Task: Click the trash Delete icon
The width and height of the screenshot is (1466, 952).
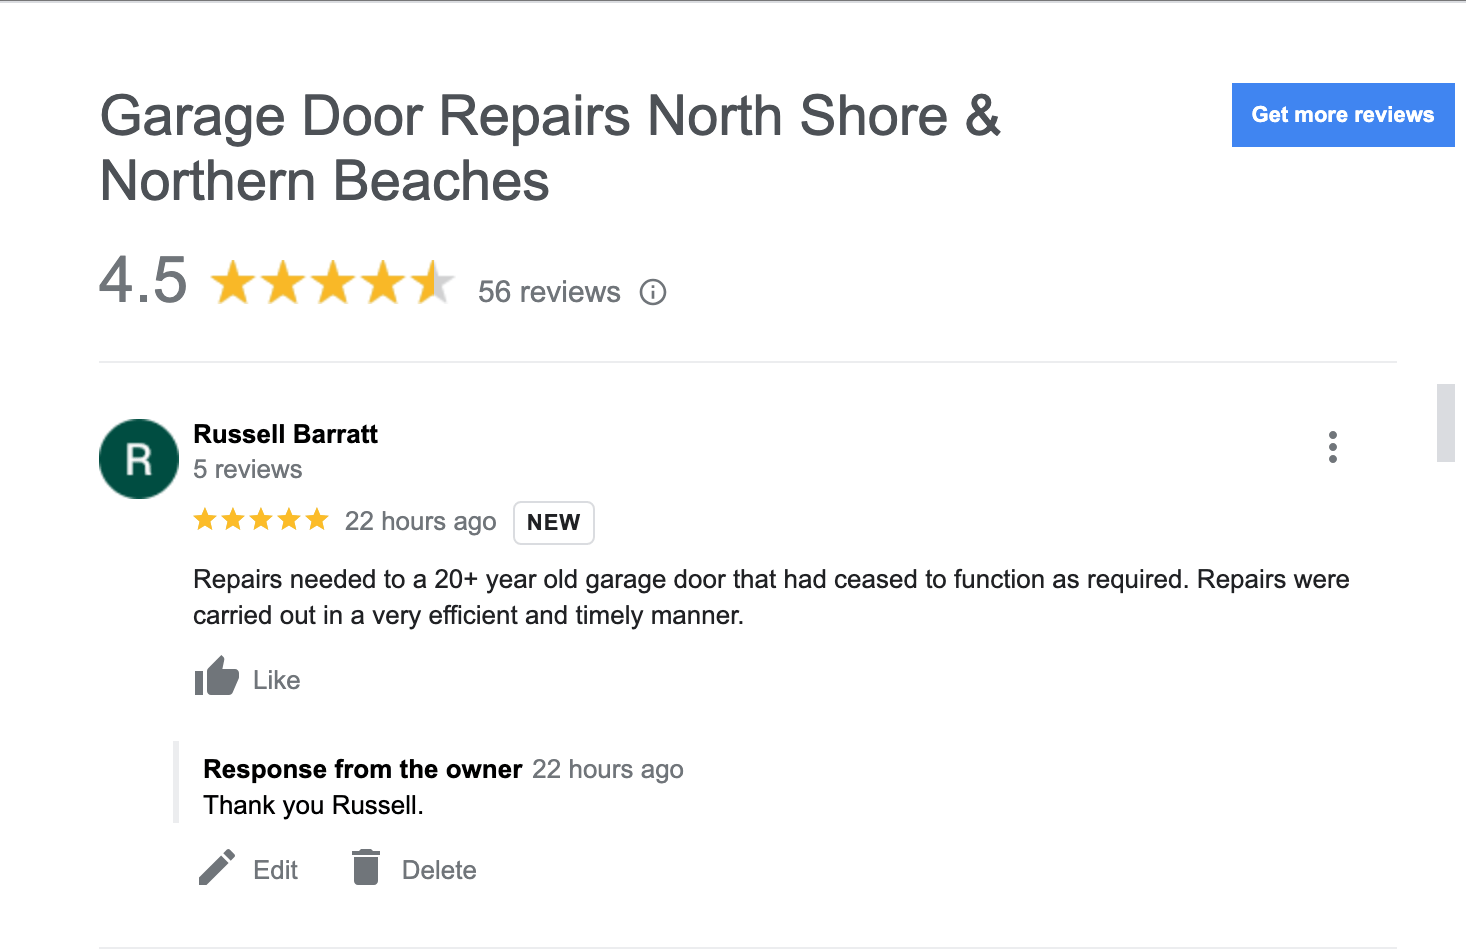Action: 366,866
